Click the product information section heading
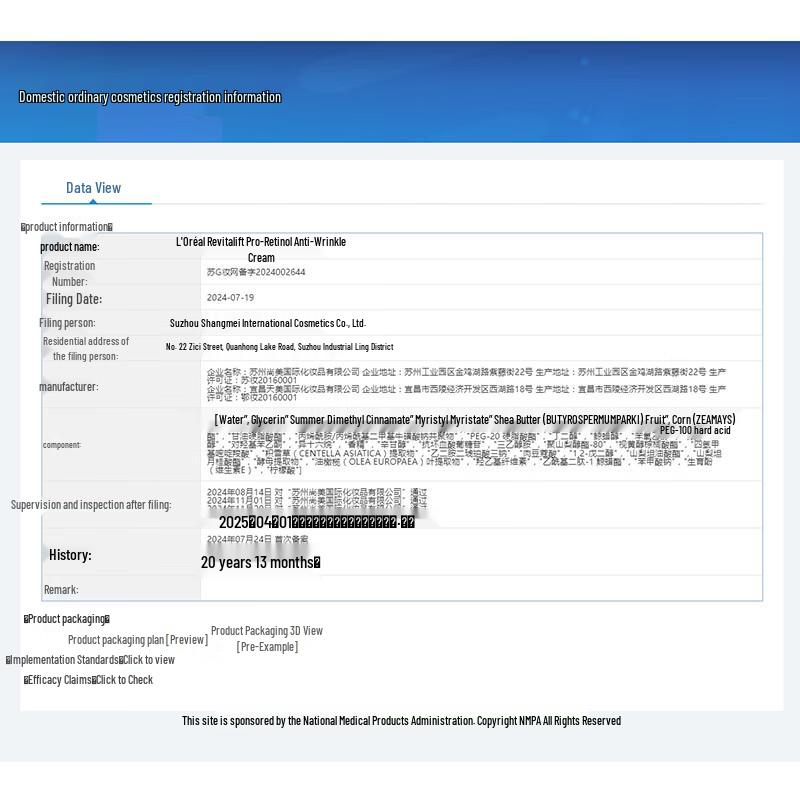Image resolution: width=800 pixels, height=800 pixels. point(67,227)
